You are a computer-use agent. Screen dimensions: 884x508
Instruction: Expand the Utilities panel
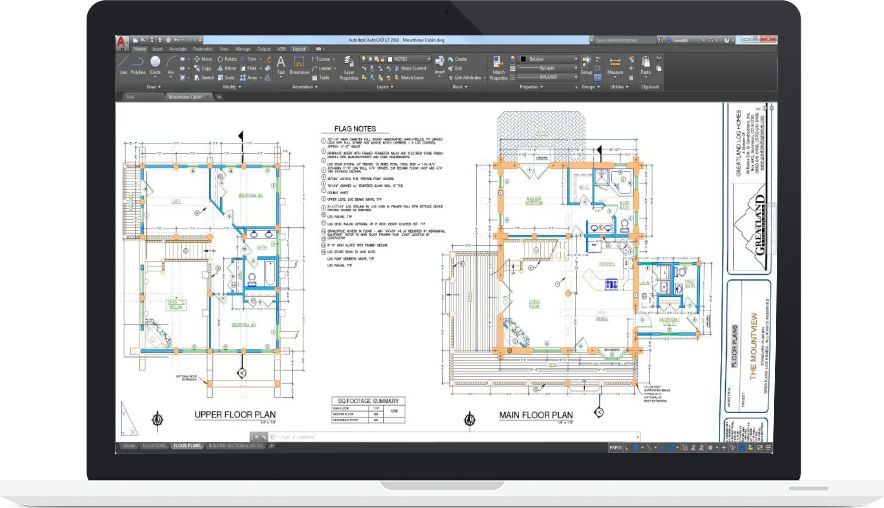pos(618,87)
